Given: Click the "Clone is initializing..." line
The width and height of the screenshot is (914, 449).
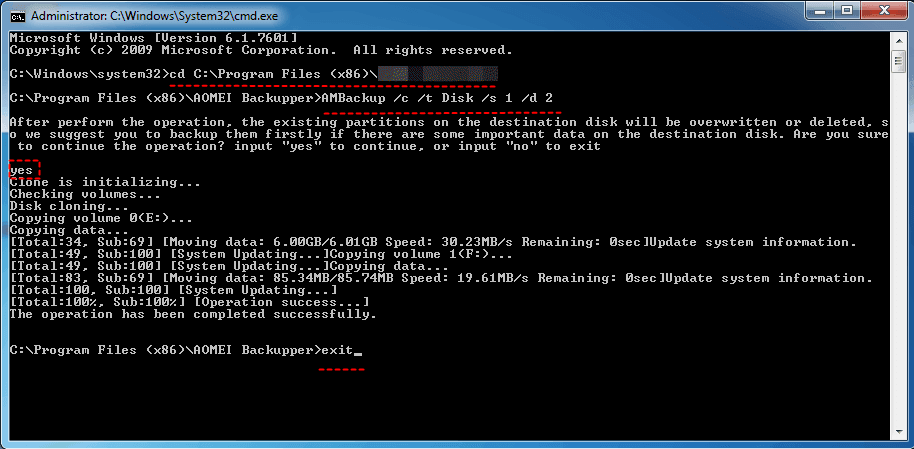Looking at the screenshot, I should tap(104, 183).
